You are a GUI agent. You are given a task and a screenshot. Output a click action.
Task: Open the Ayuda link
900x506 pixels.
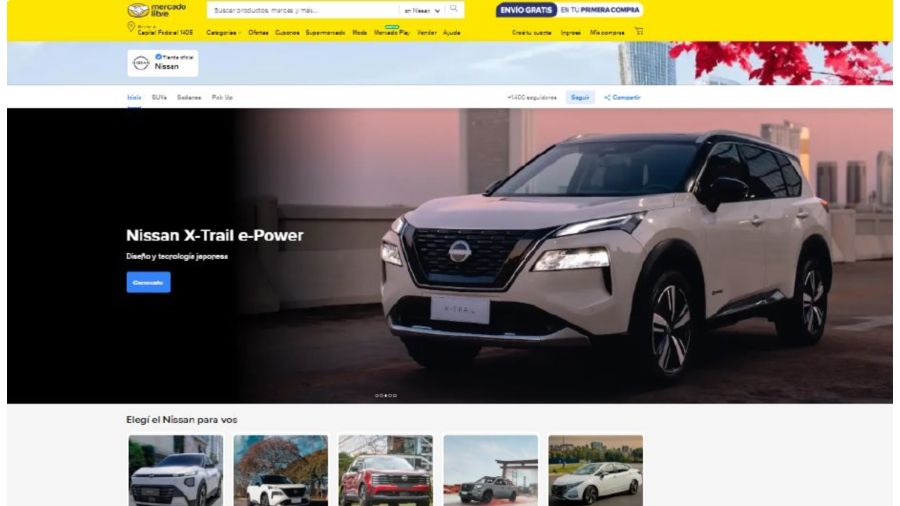click(x=452, y=33)
